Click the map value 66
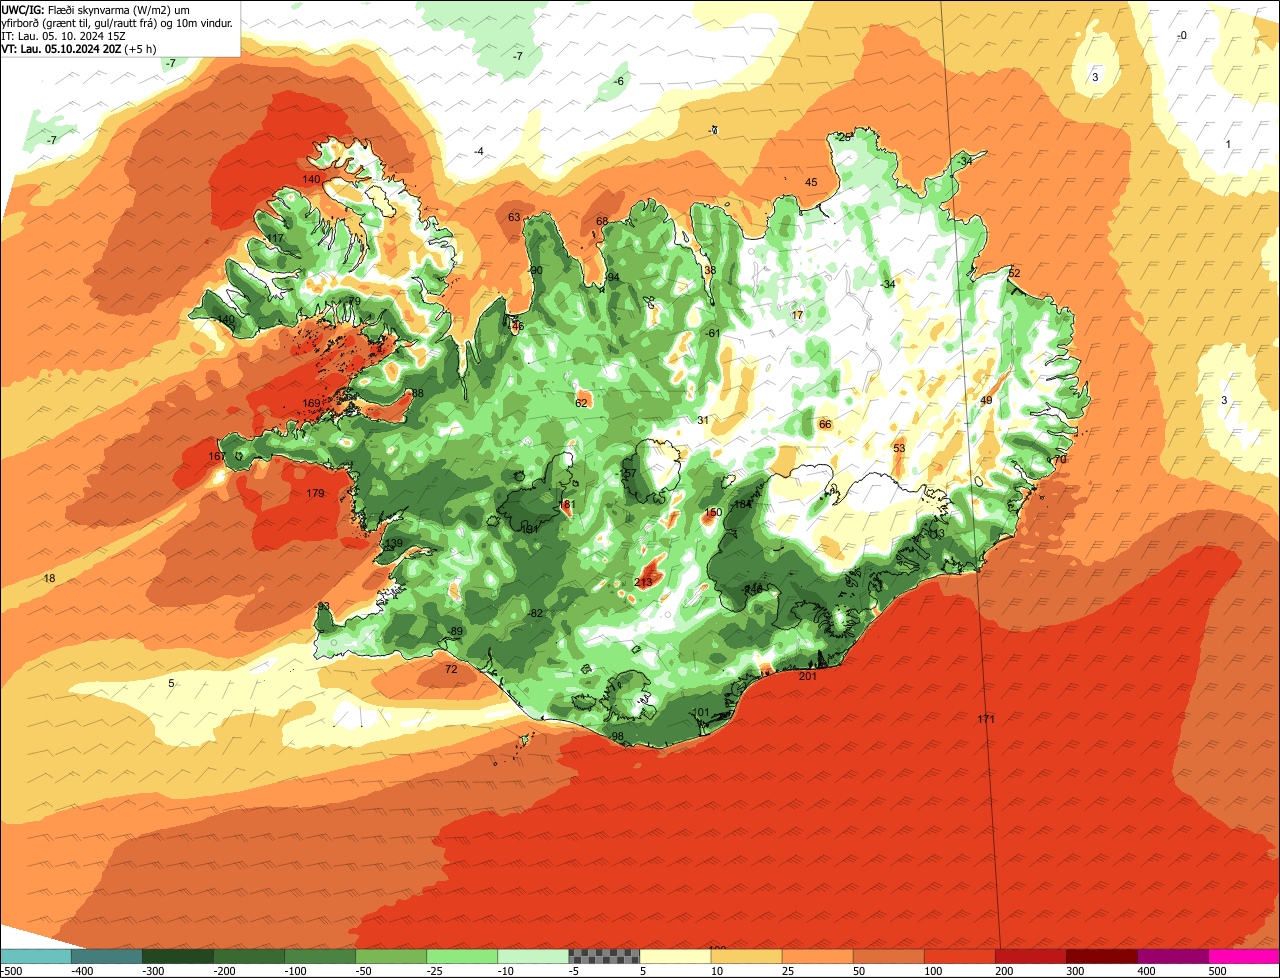Viewport: 1280px width, 978px height. pos(825,424)
